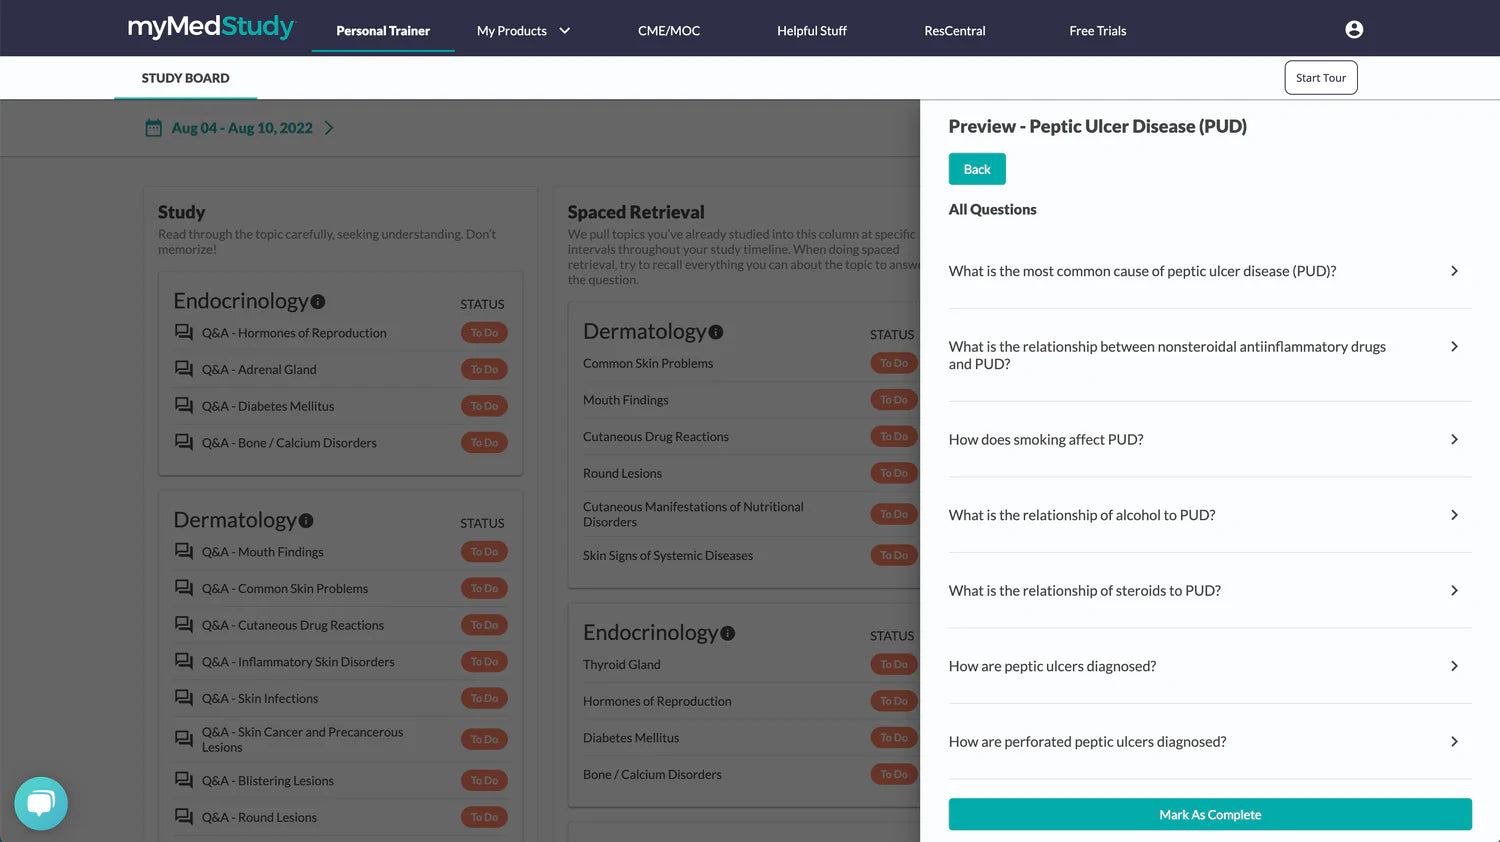
Task: Click To Do status for Q&A Mouth Findings
Action: click(484, 551)
